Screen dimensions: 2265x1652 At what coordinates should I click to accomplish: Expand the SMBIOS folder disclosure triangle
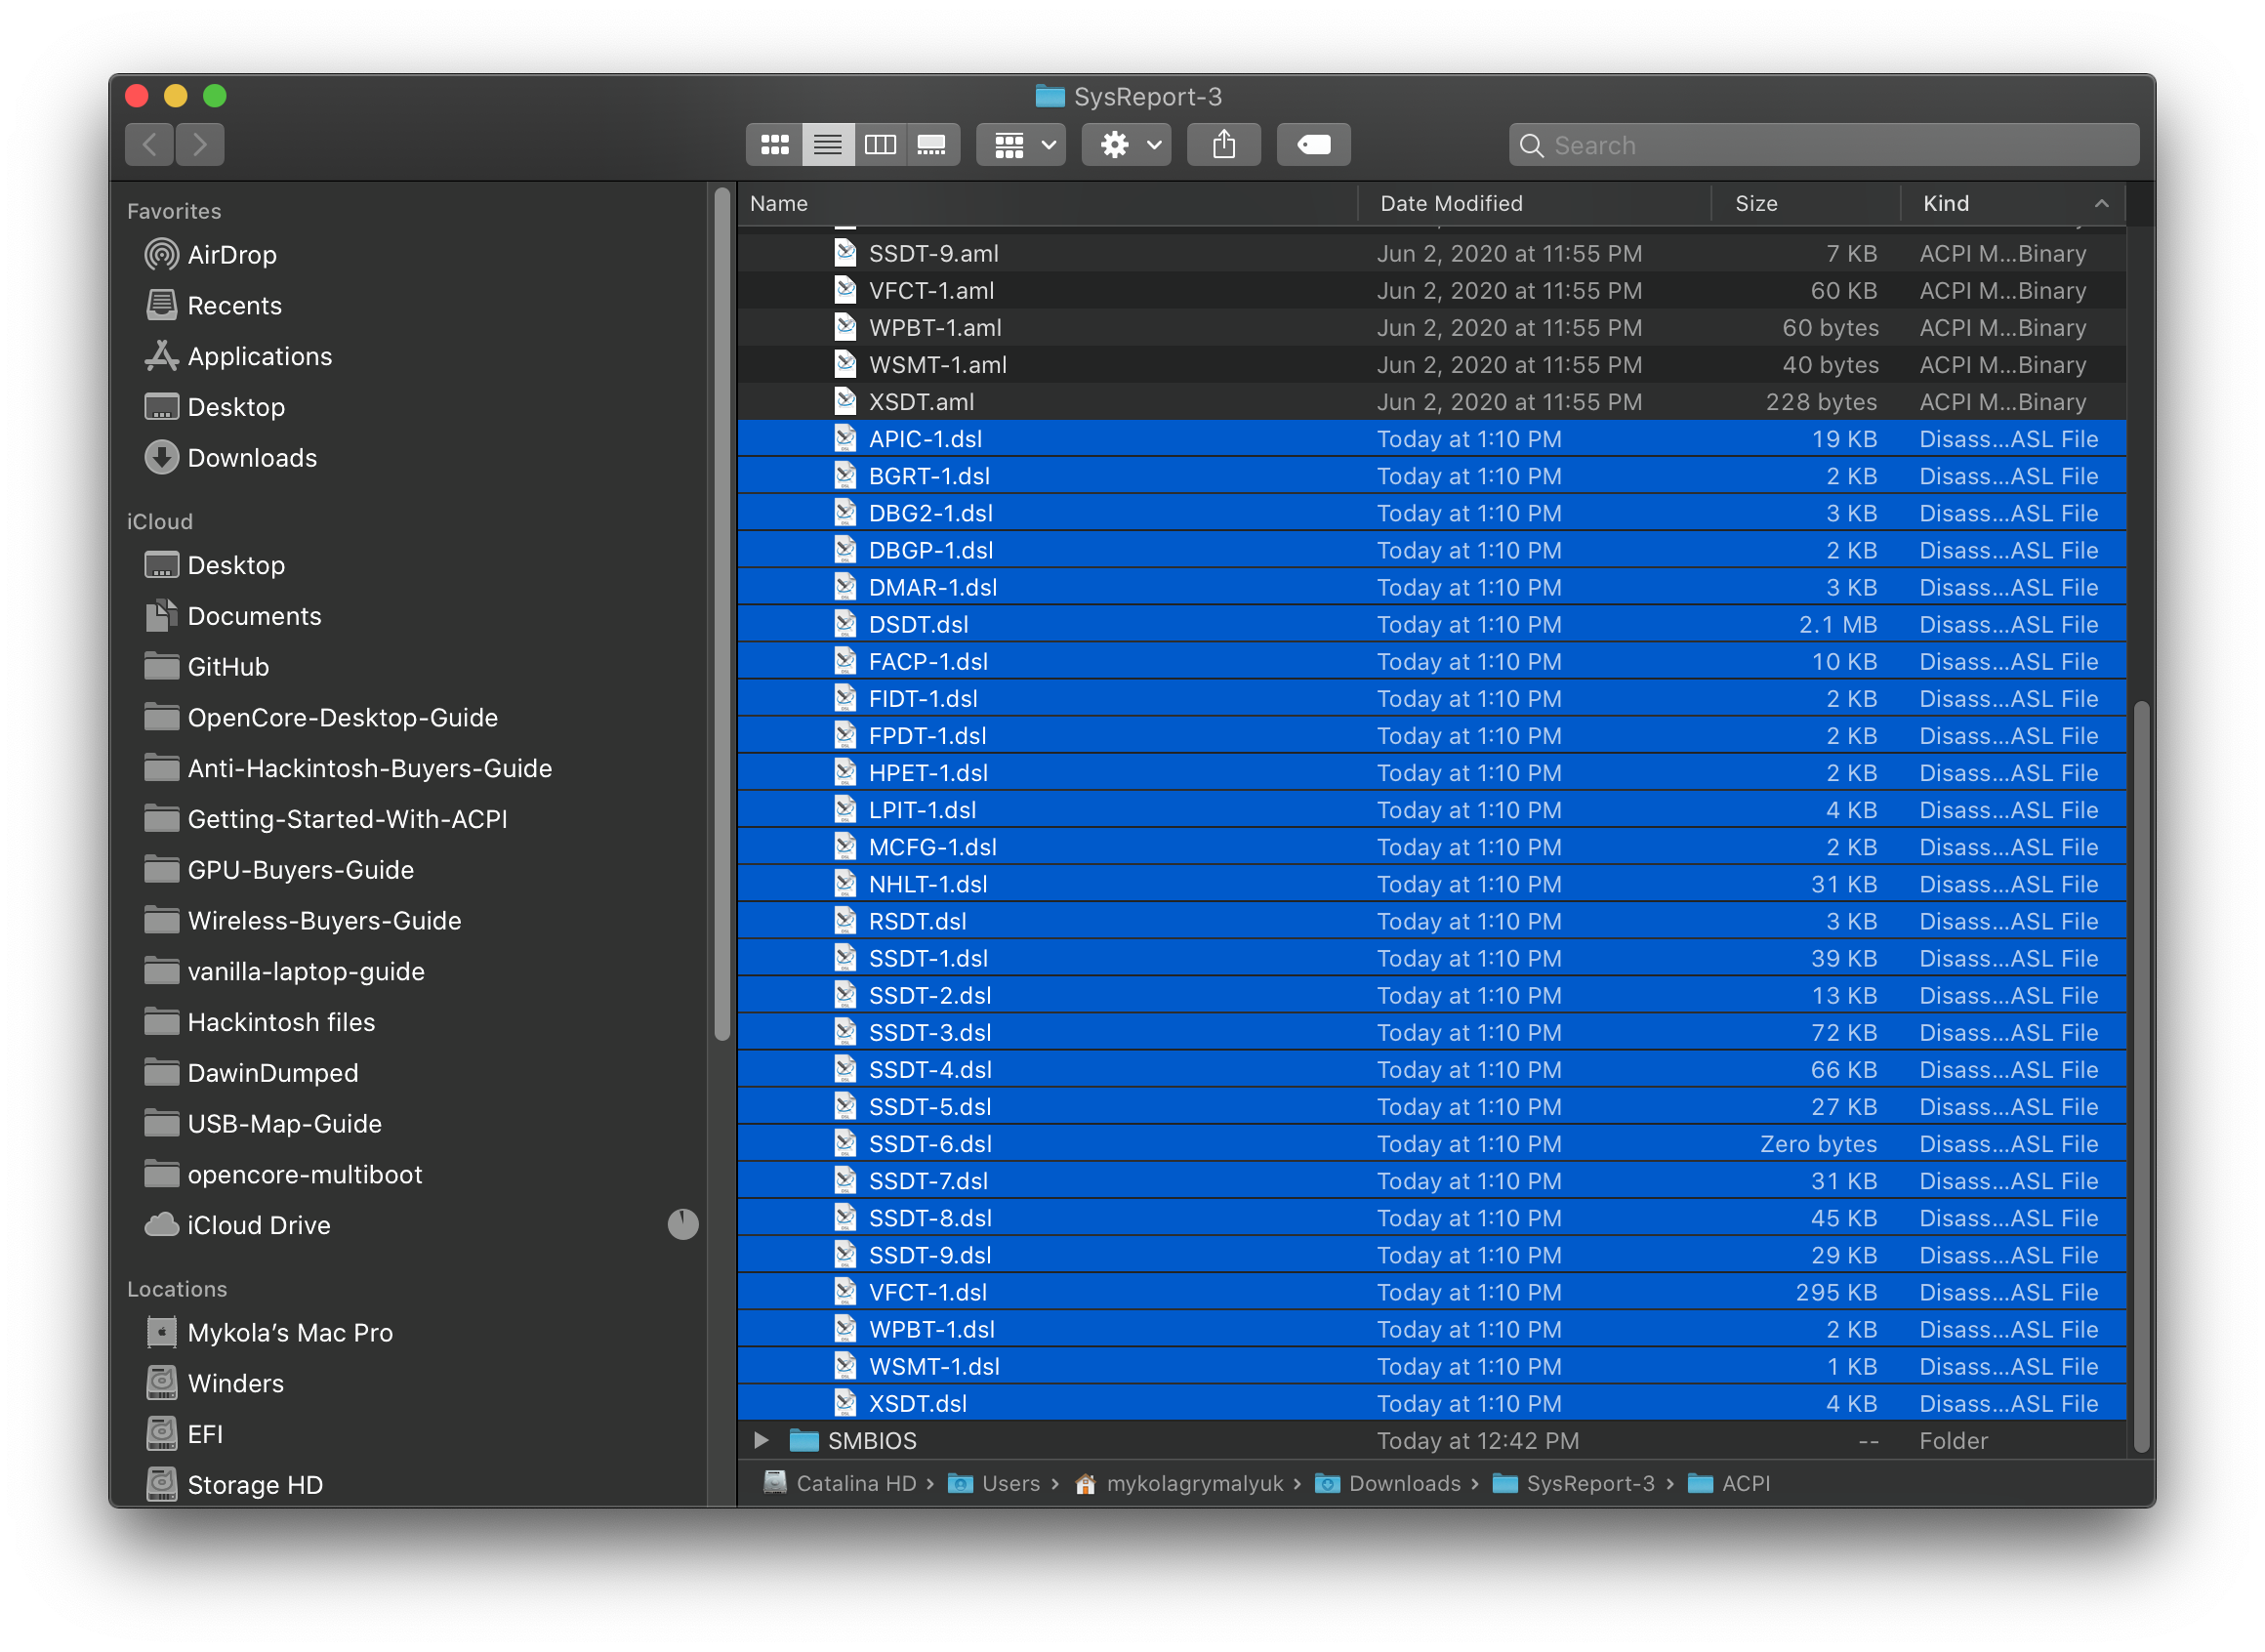(761, 1440)
